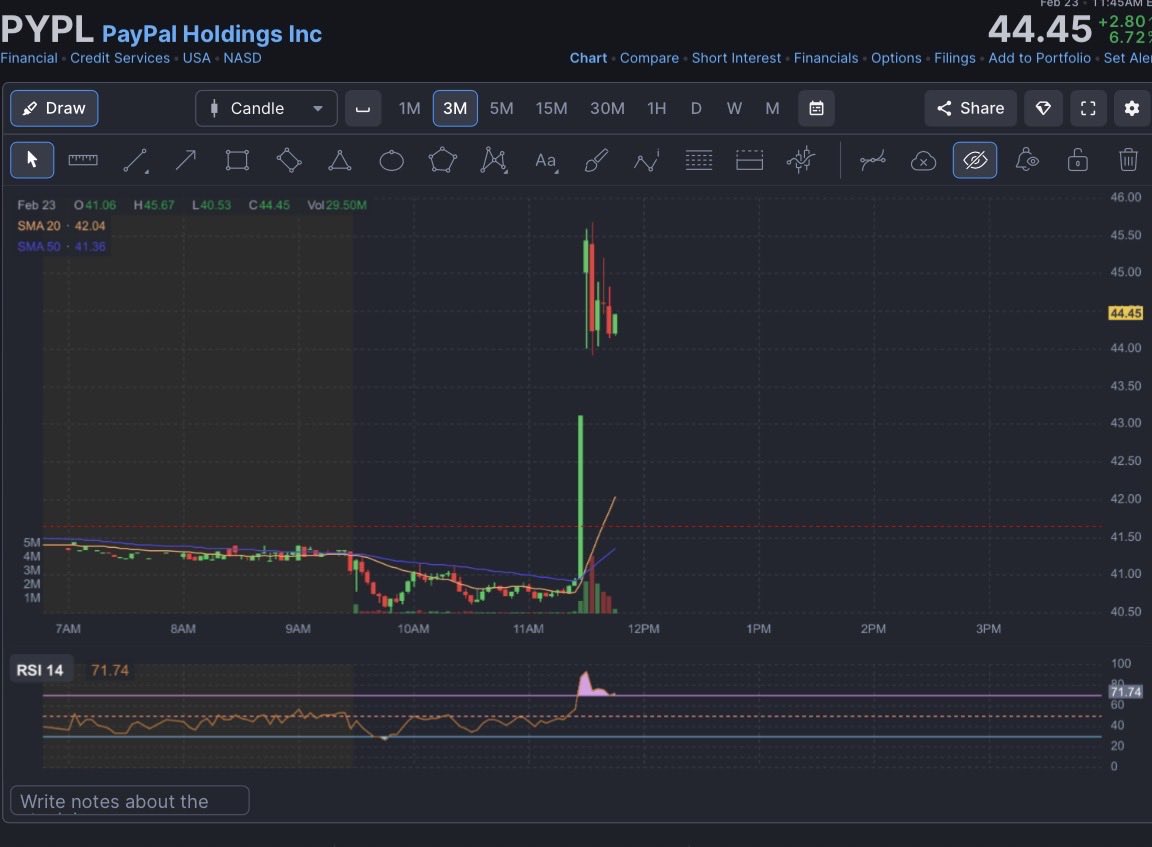Select the arrow drawing tool
1152x847 pixels.
[186, 160]
